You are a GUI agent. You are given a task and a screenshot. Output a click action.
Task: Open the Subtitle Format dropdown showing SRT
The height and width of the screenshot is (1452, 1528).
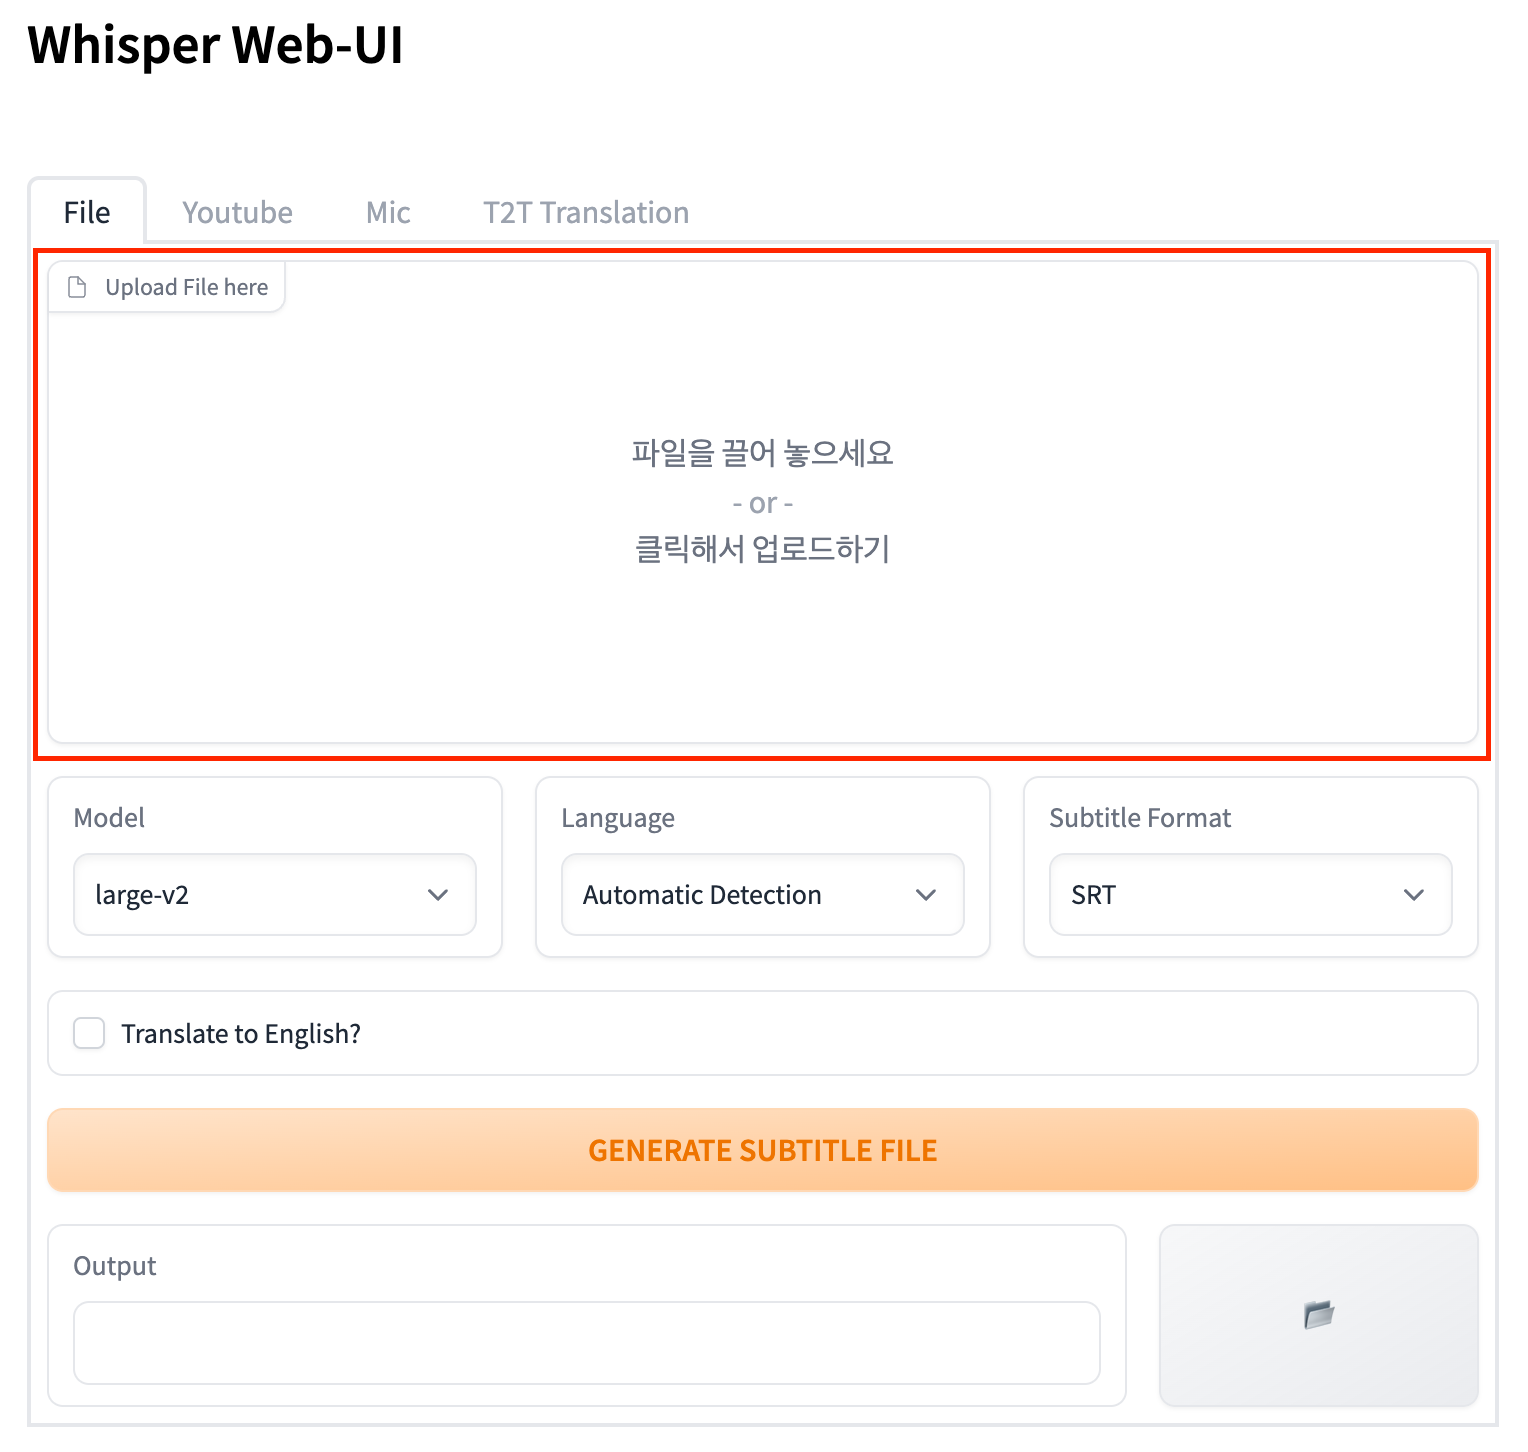pyautogui.click(x=1251, y=894)
